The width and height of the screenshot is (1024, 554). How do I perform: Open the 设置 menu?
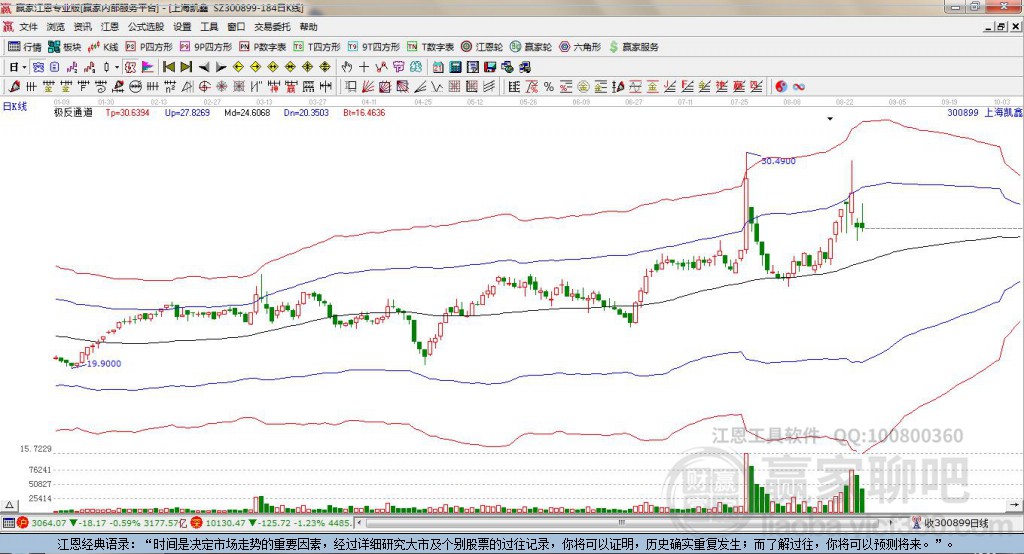182,27
